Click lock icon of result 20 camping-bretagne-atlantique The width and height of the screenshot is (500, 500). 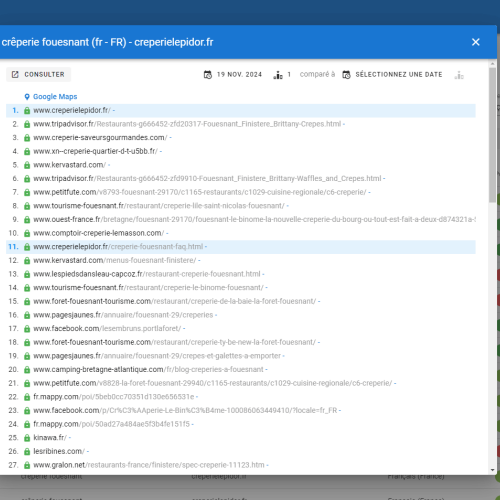point(27,370)
